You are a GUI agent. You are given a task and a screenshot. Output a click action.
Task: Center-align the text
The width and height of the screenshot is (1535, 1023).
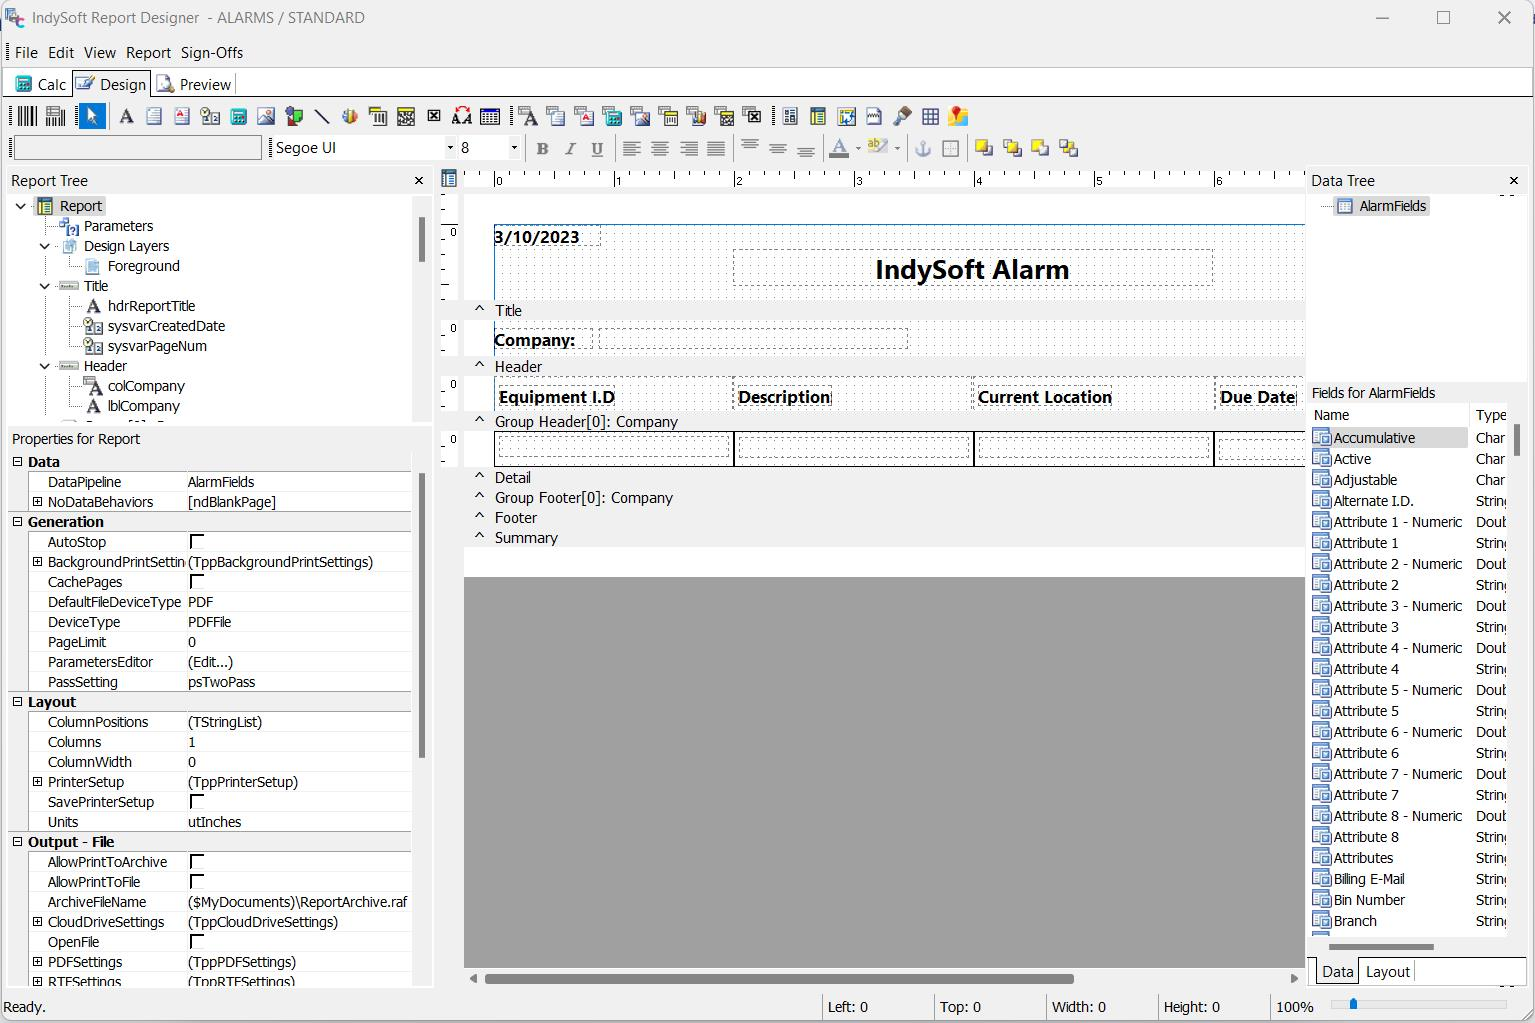tap(660, 149)
